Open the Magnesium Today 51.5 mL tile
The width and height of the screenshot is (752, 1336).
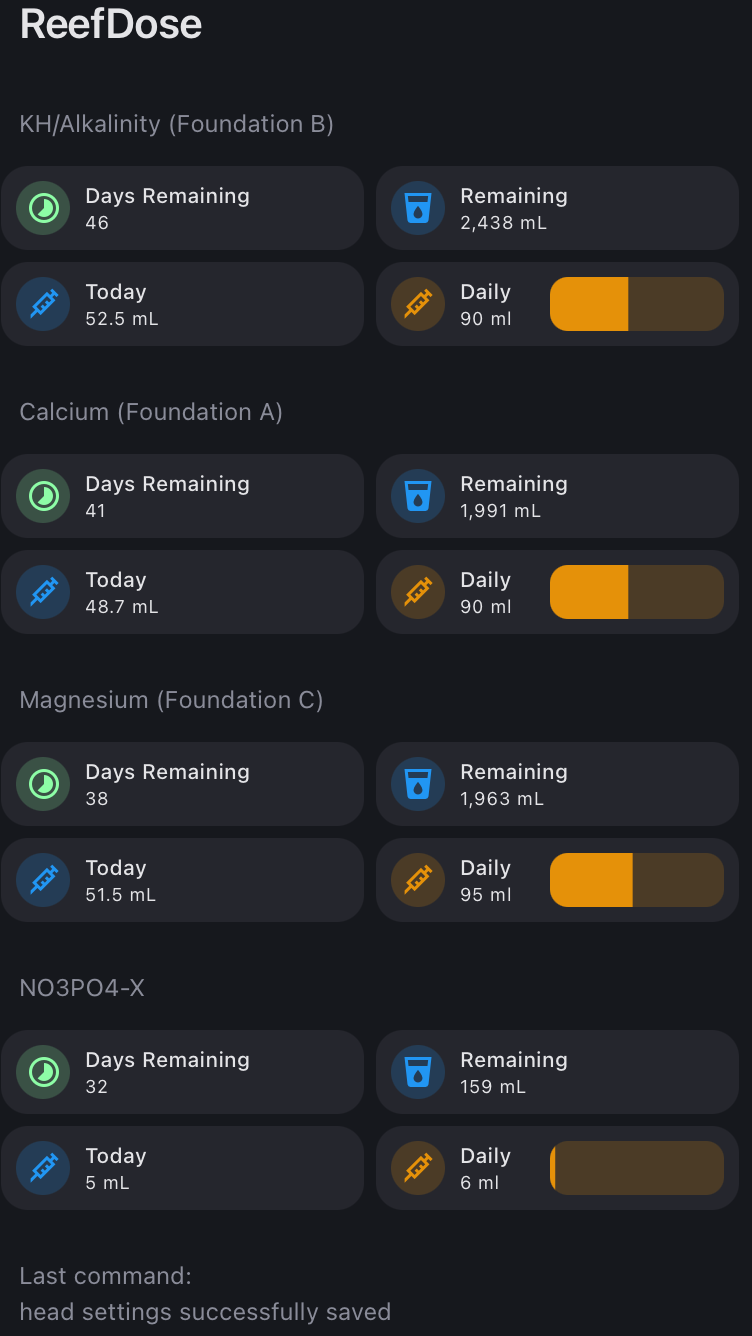[182, 880]
